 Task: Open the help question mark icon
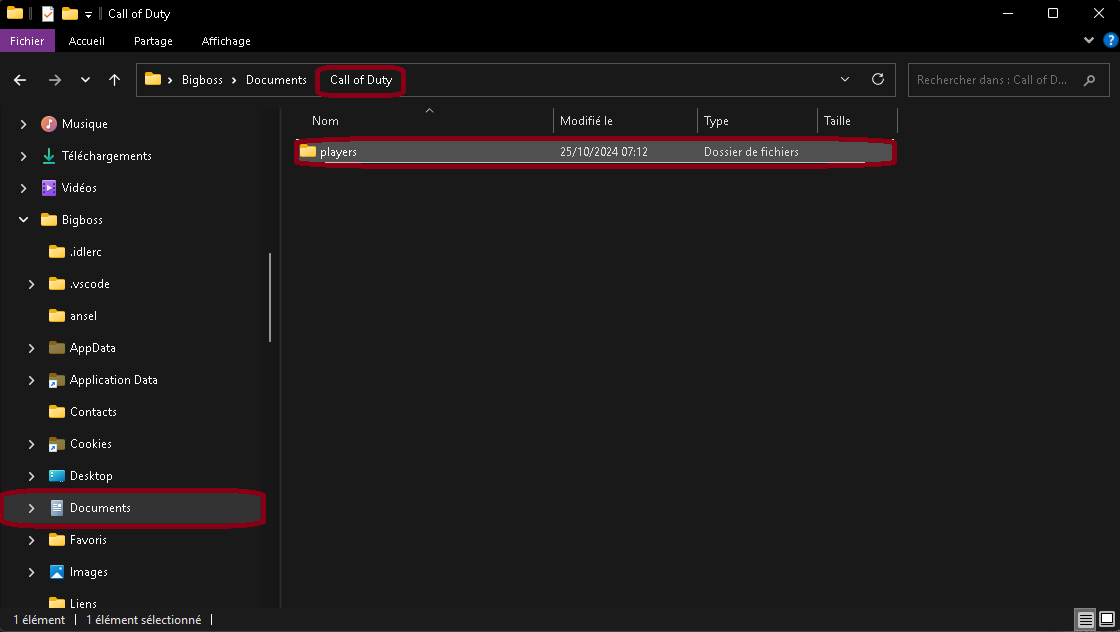[x=1111, y=40]
